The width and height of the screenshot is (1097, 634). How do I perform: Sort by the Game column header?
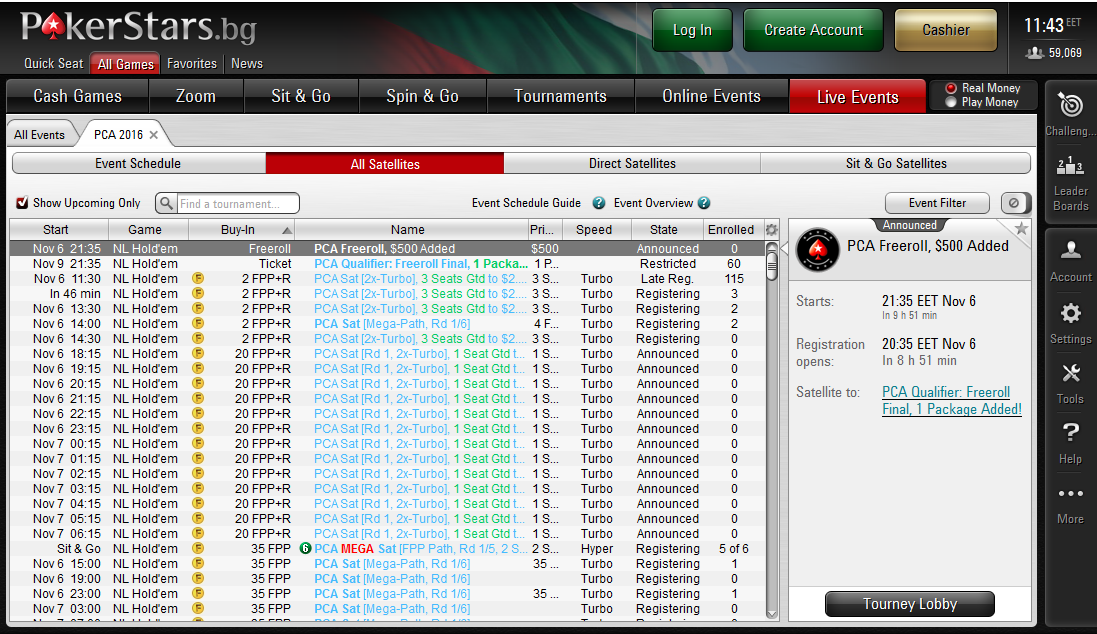coord(148,230)
